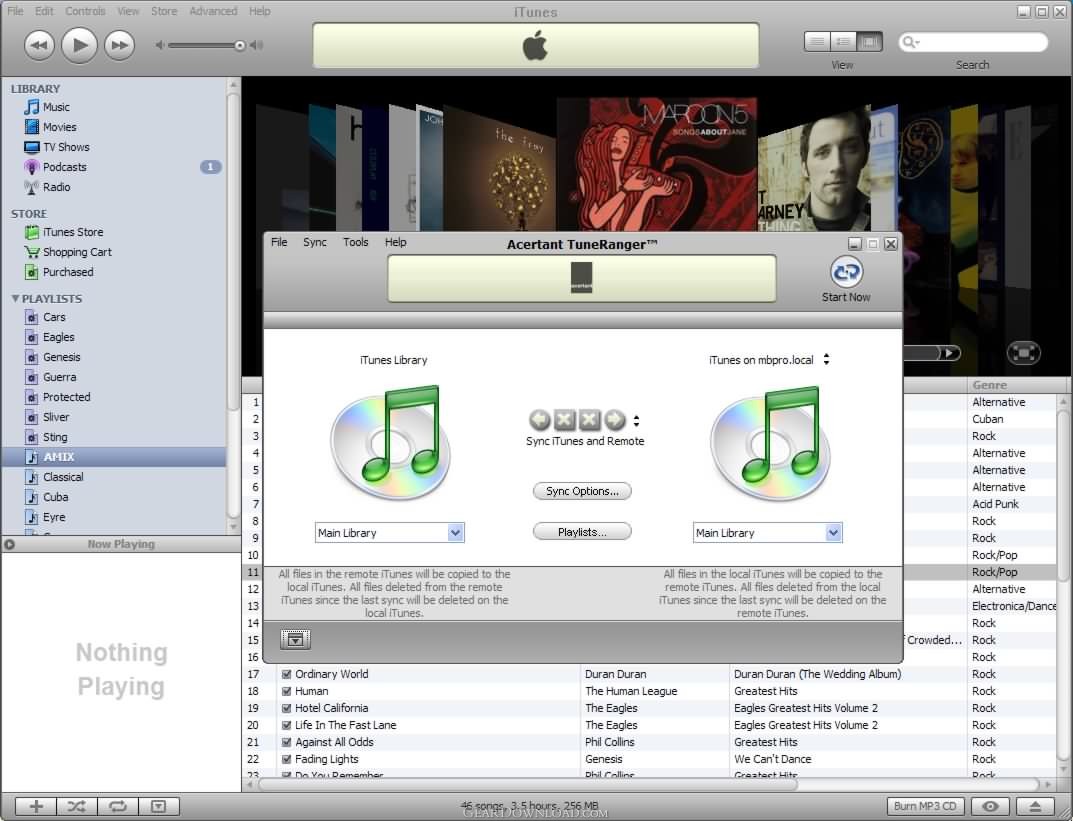Toggle shuffle playback button
1073x821 pixels.
[77, 807]
